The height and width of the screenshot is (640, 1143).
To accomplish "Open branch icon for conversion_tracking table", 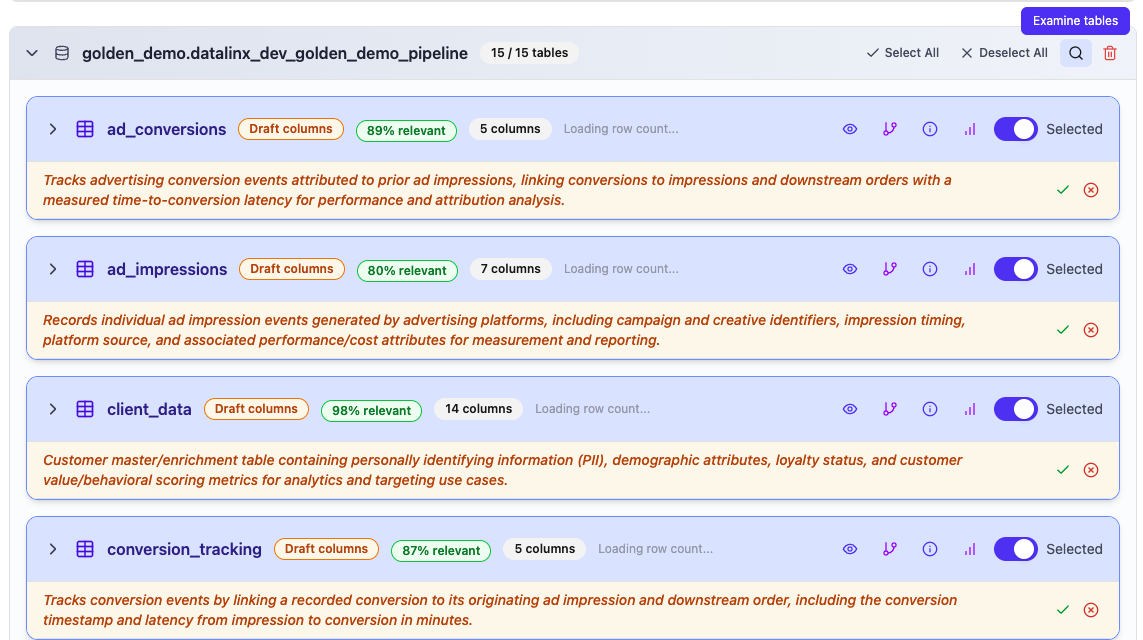I will pos(890,549).
